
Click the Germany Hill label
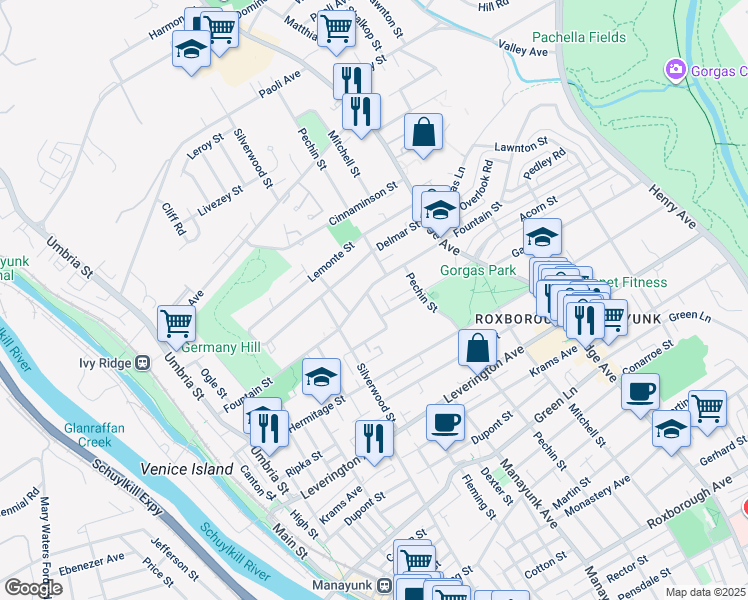click(221, 348)
